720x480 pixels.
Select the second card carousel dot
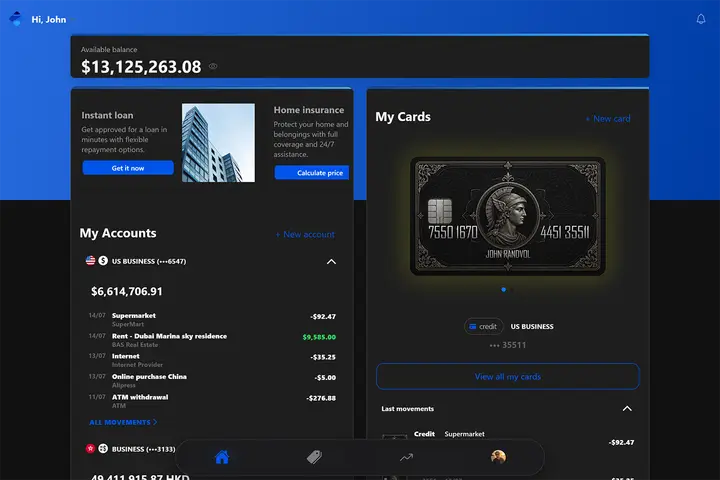pyautogui.click(x=512, y=289)
